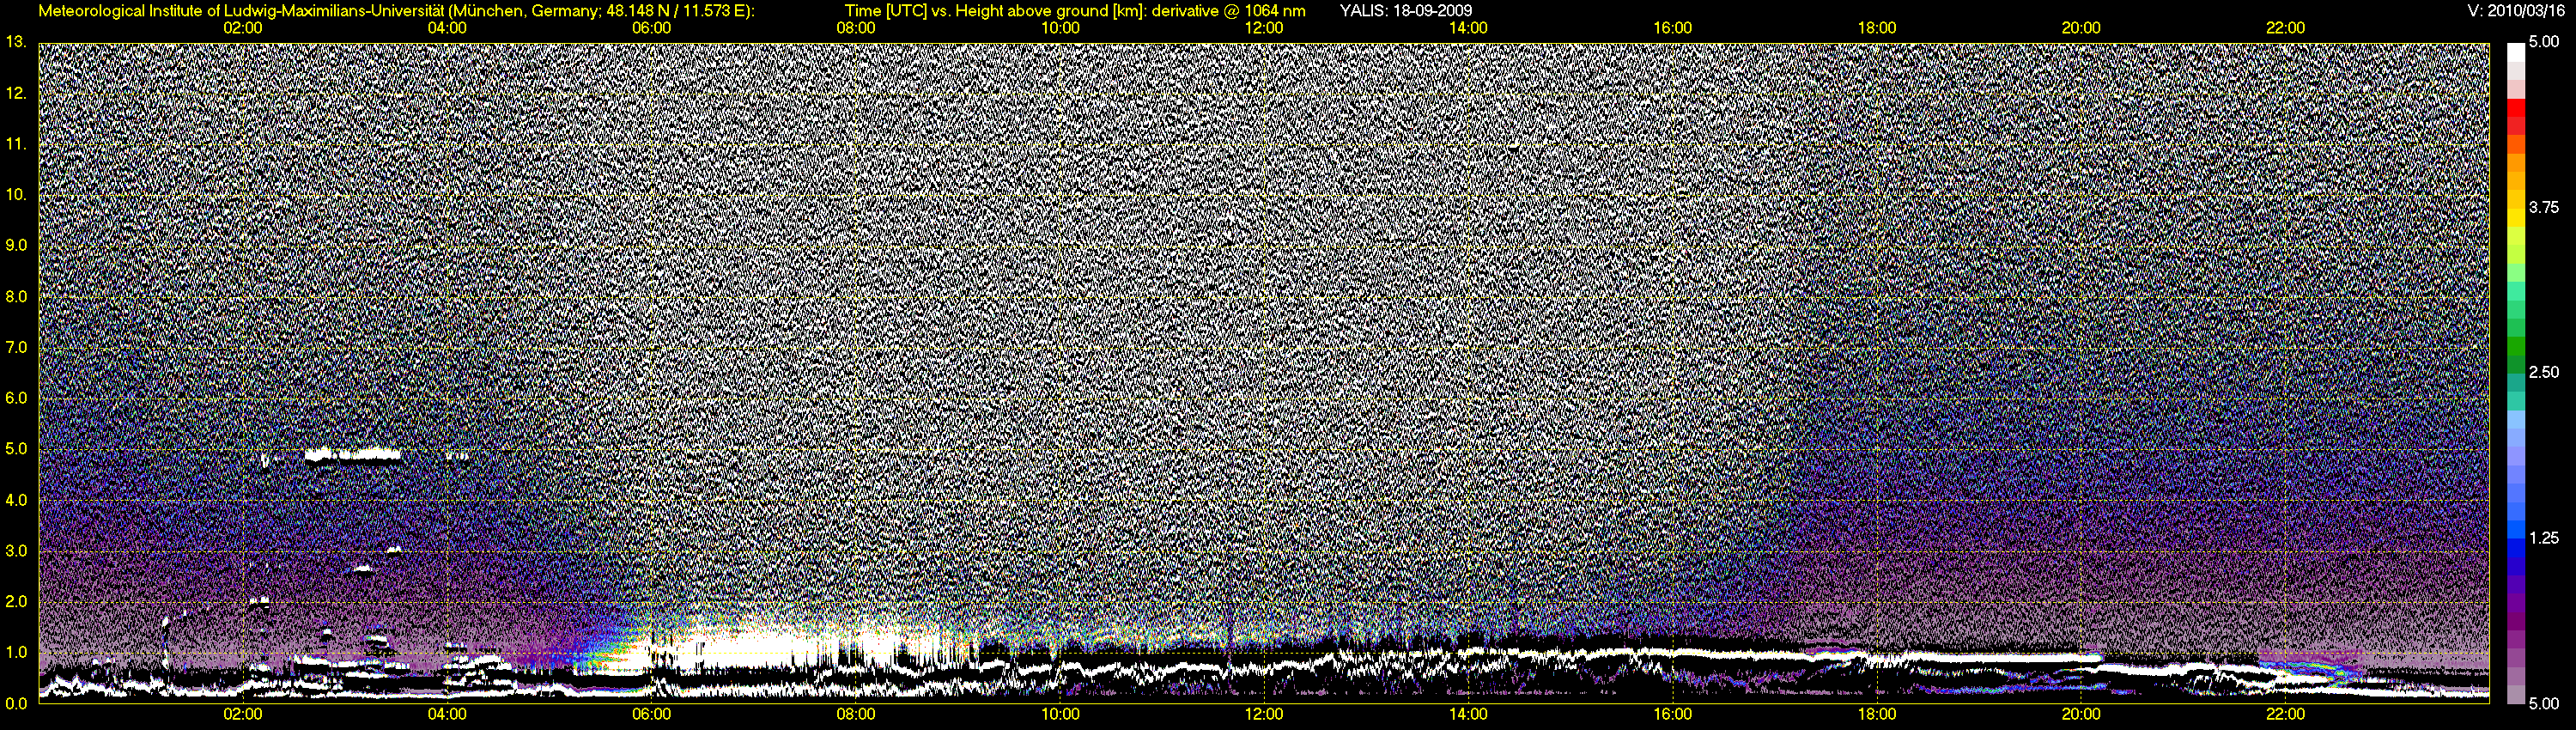The width and height of the screenshot is (2576, 730).
Task: Click '12:00' on the upper time axis
Action: 1264,28
